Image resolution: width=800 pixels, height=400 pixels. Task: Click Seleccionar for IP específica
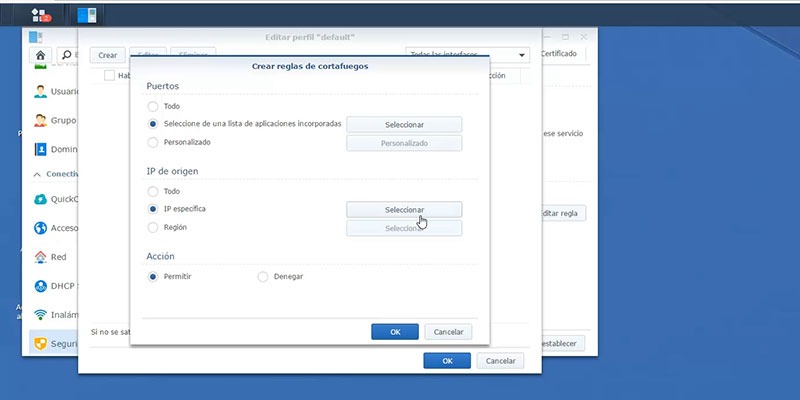tap(404, 210)
